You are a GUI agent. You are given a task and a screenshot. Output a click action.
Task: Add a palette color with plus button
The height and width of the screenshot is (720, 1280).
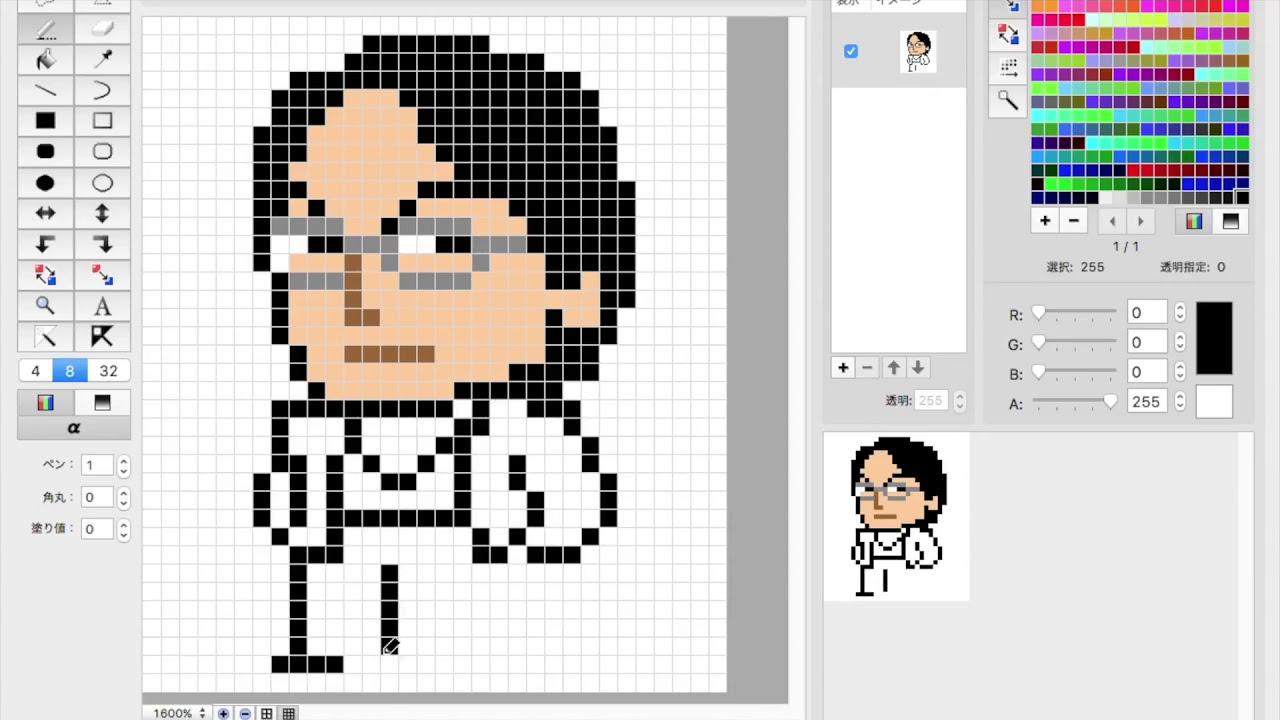click(1045, 221)
